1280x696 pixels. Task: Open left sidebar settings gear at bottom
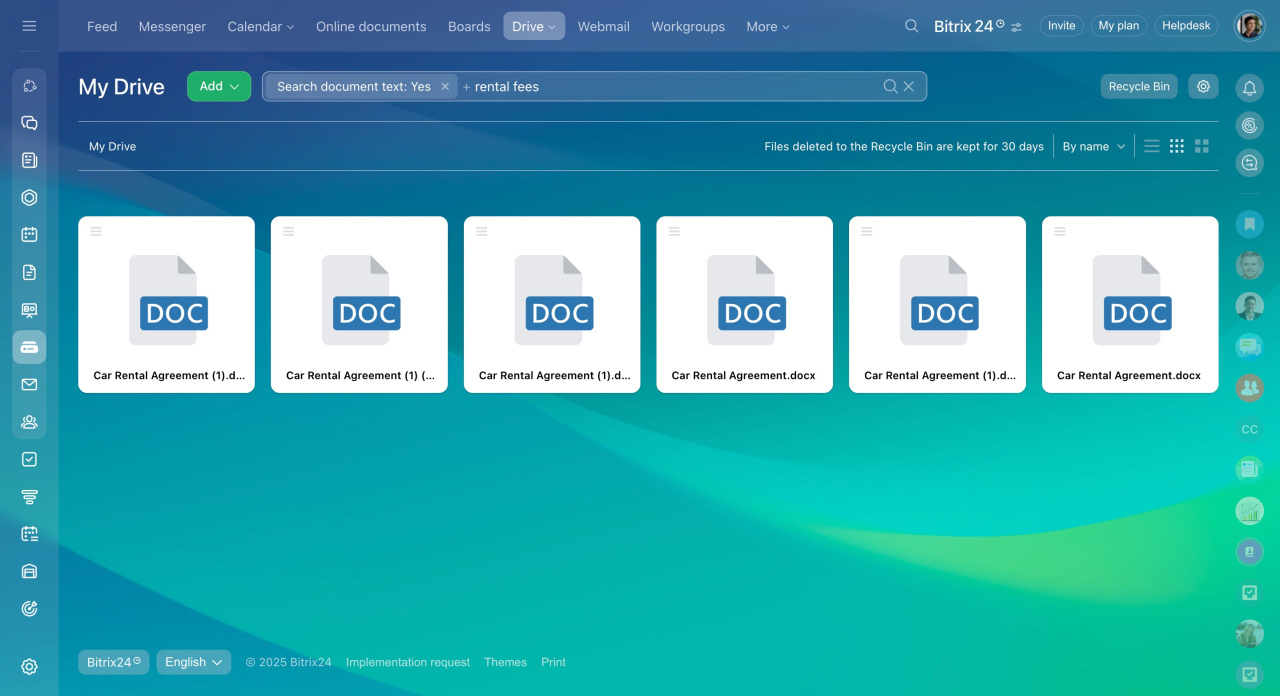tap(29, 667)
